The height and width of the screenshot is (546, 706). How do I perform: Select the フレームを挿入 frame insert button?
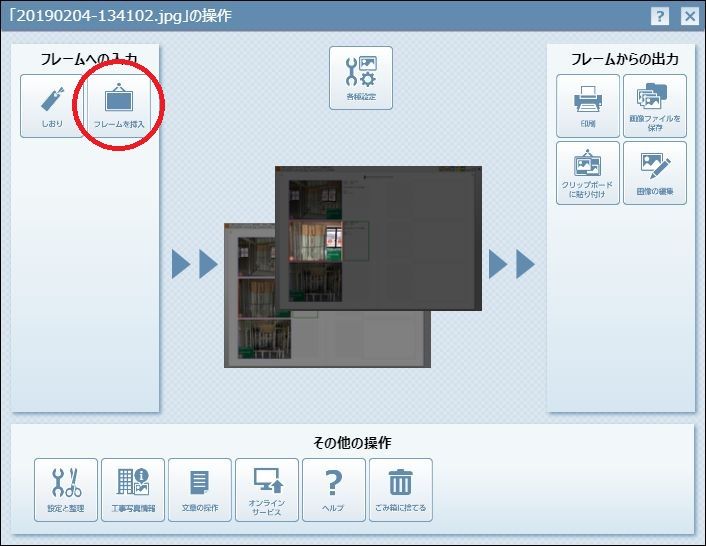tap(119, 105)
